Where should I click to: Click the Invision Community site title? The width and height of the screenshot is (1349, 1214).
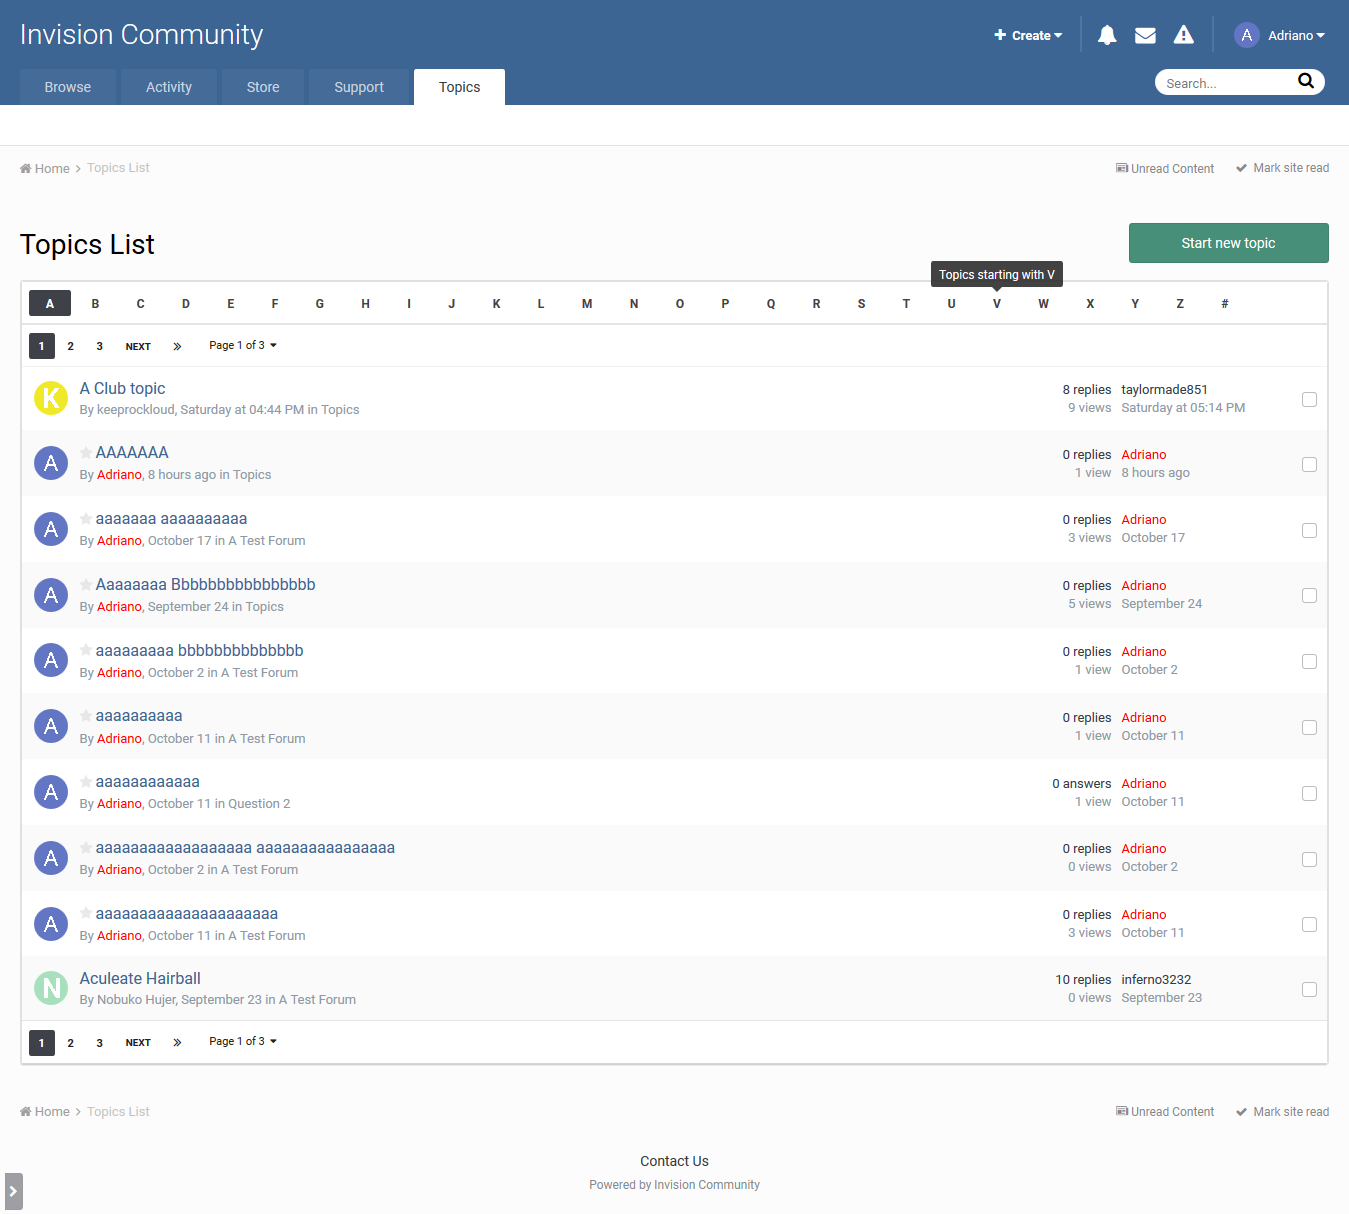coord(142,34)
